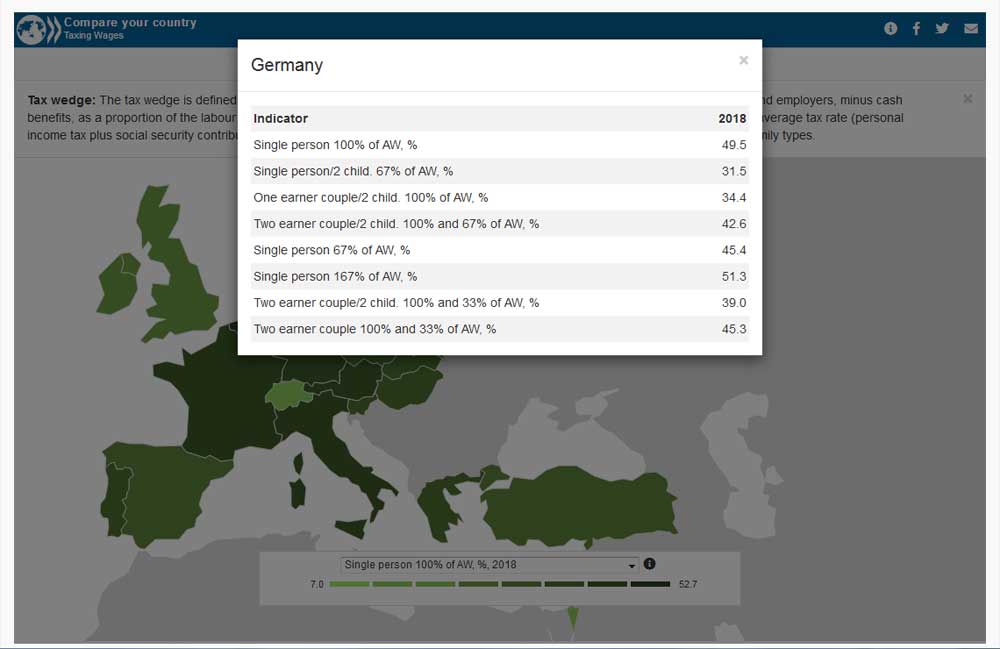Click the Indicator column header
1000x649 pixels.
pyautogui.click(x=281, y=119)
